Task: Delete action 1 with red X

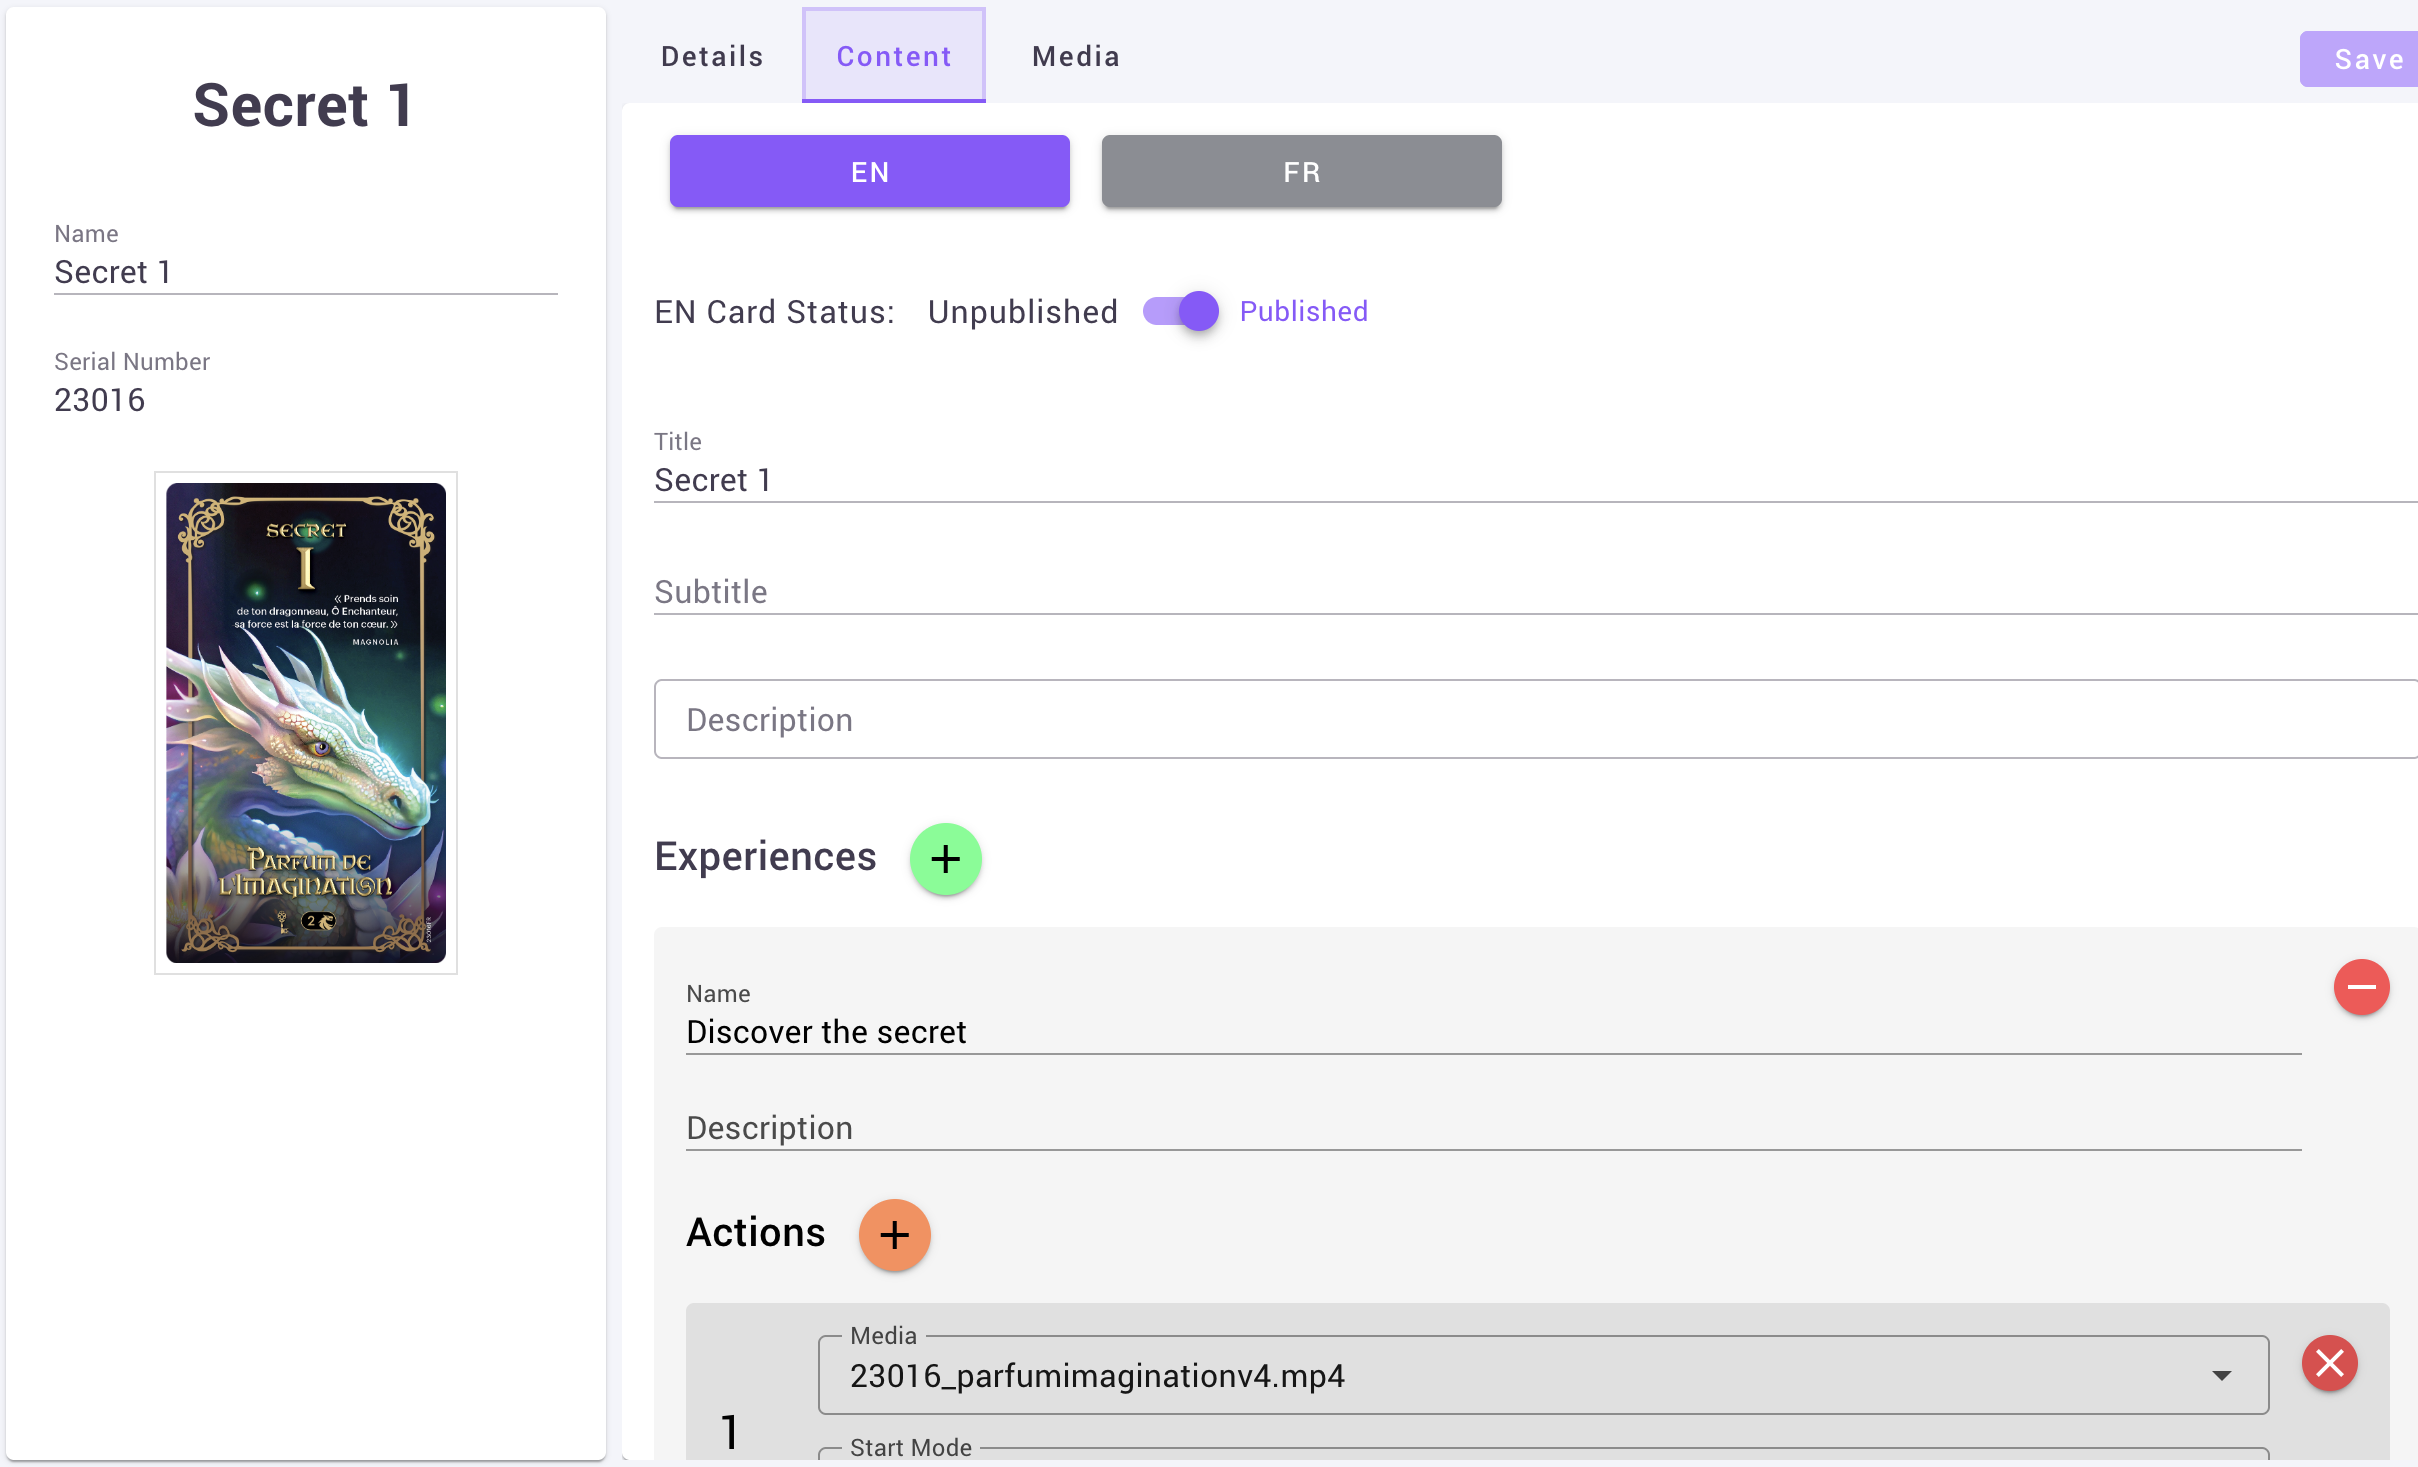Action: (x=2329, y=1363)
